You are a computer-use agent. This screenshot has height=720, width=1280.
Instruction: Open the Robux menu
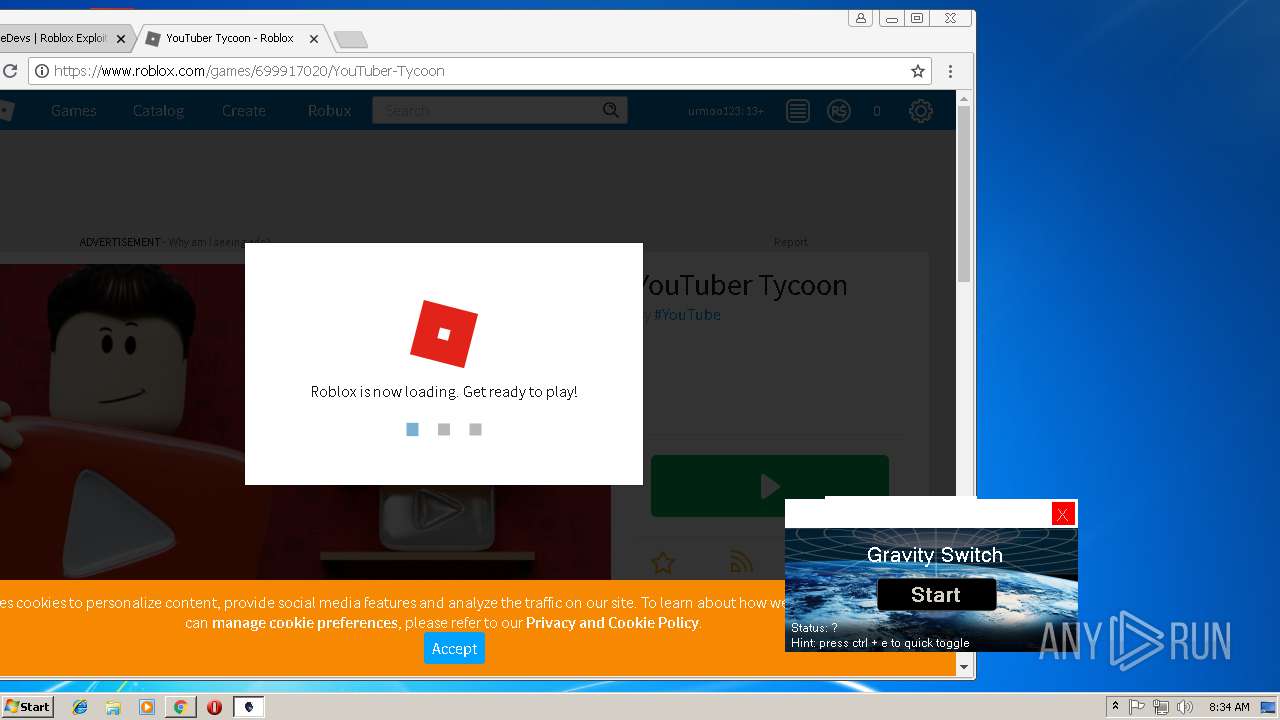pos(329,111)
